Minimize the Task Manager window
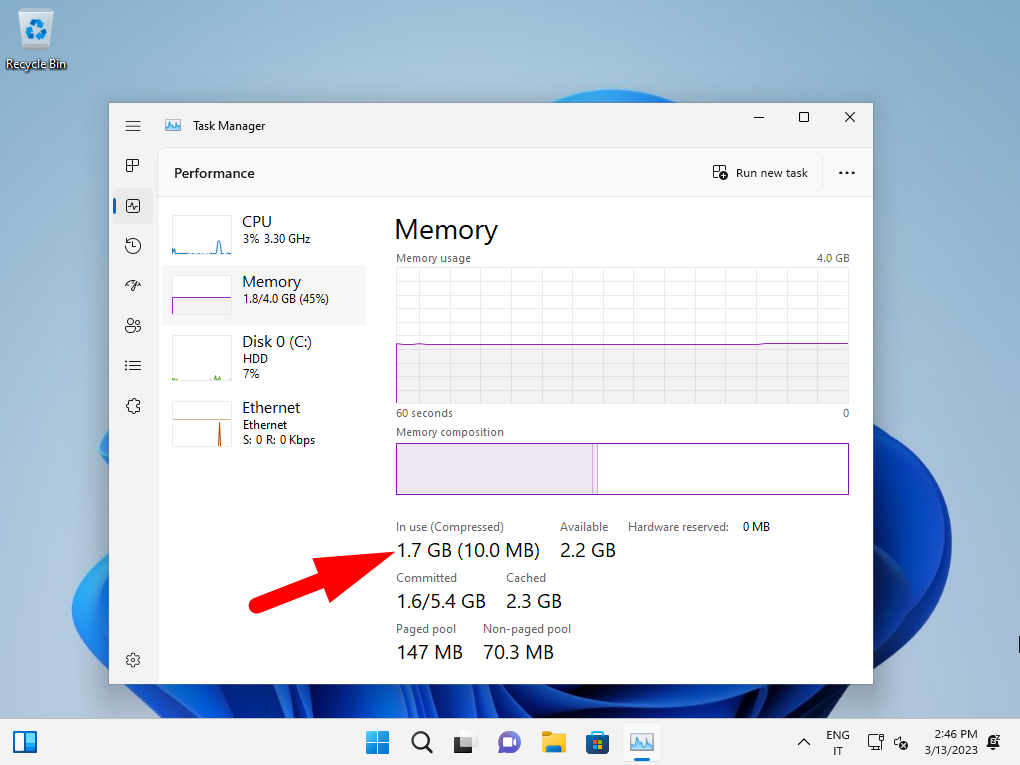The width and height of the screenshot is (1020, 765). (758, 117)
